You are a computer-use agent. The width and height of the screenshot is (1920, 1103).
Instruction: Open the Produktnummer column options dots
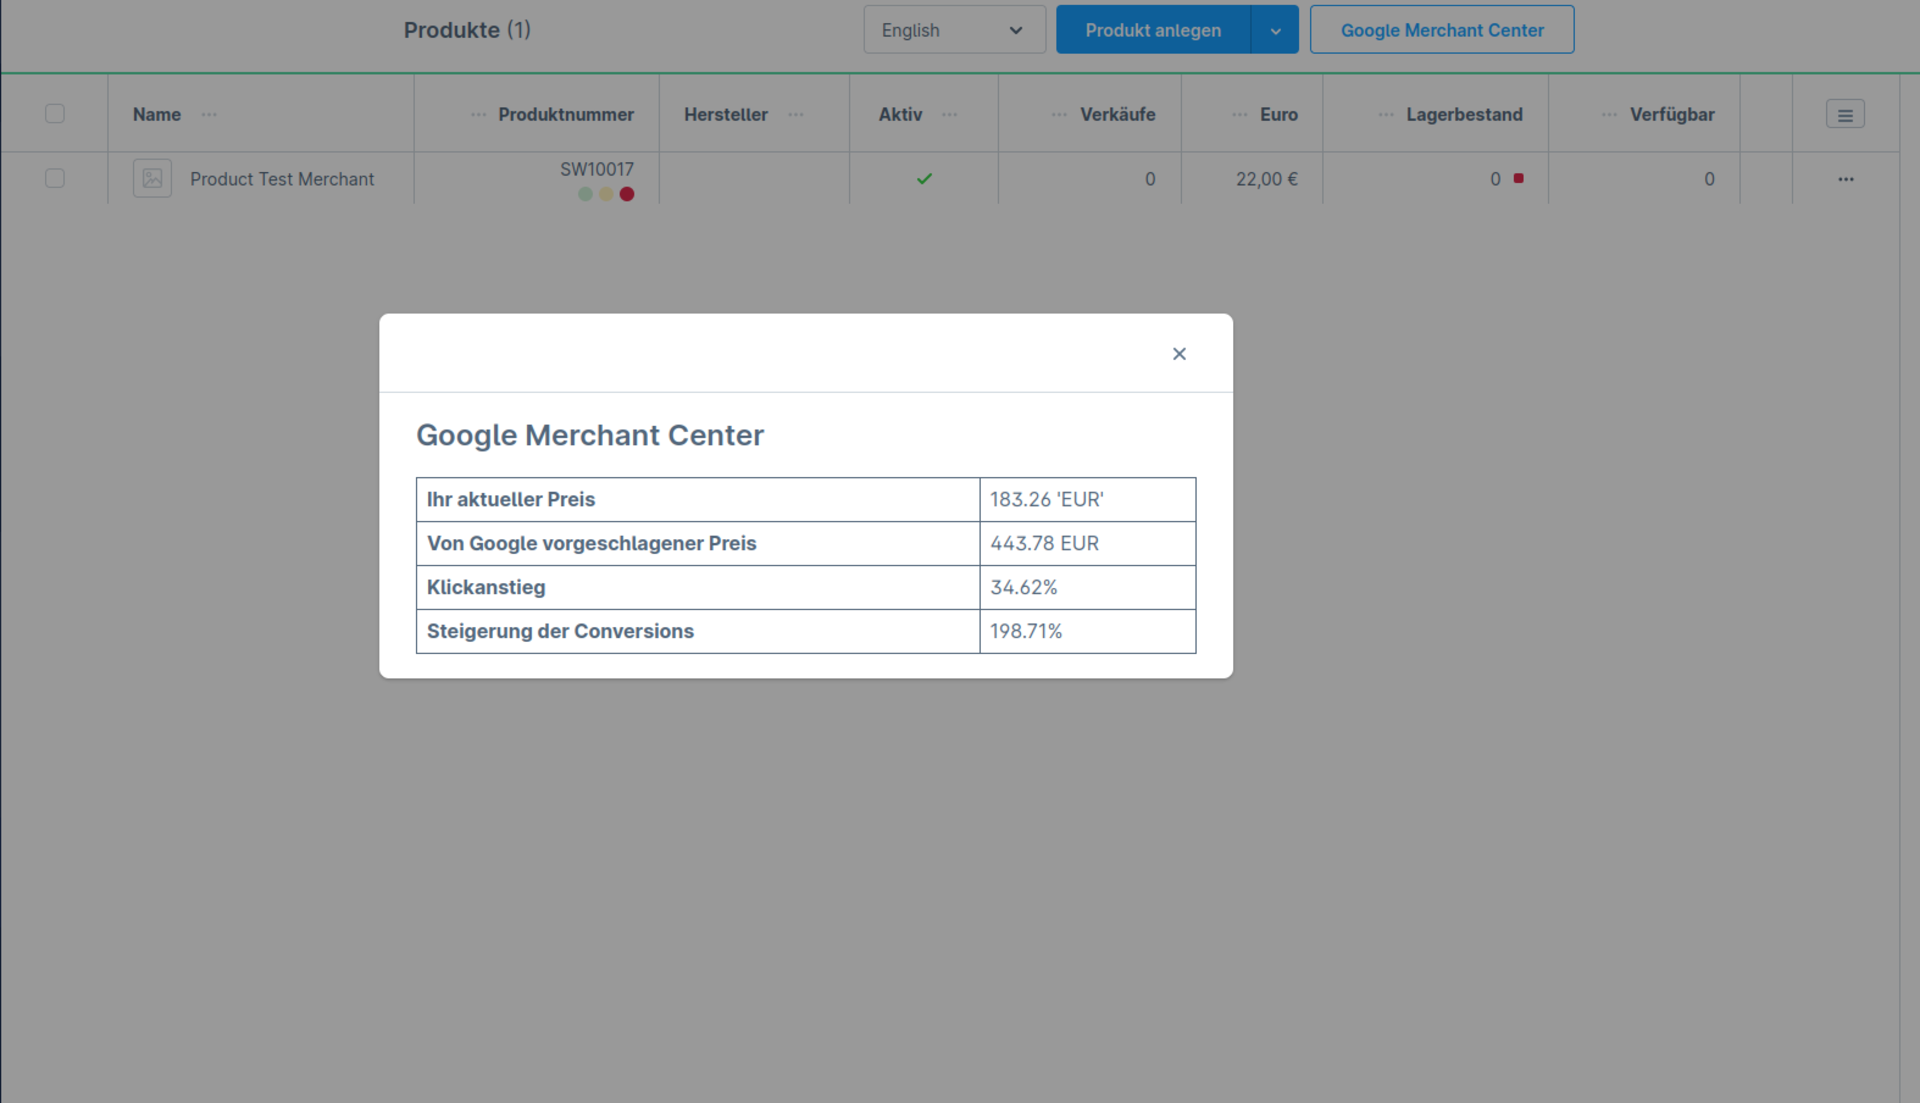click(479, 115)
